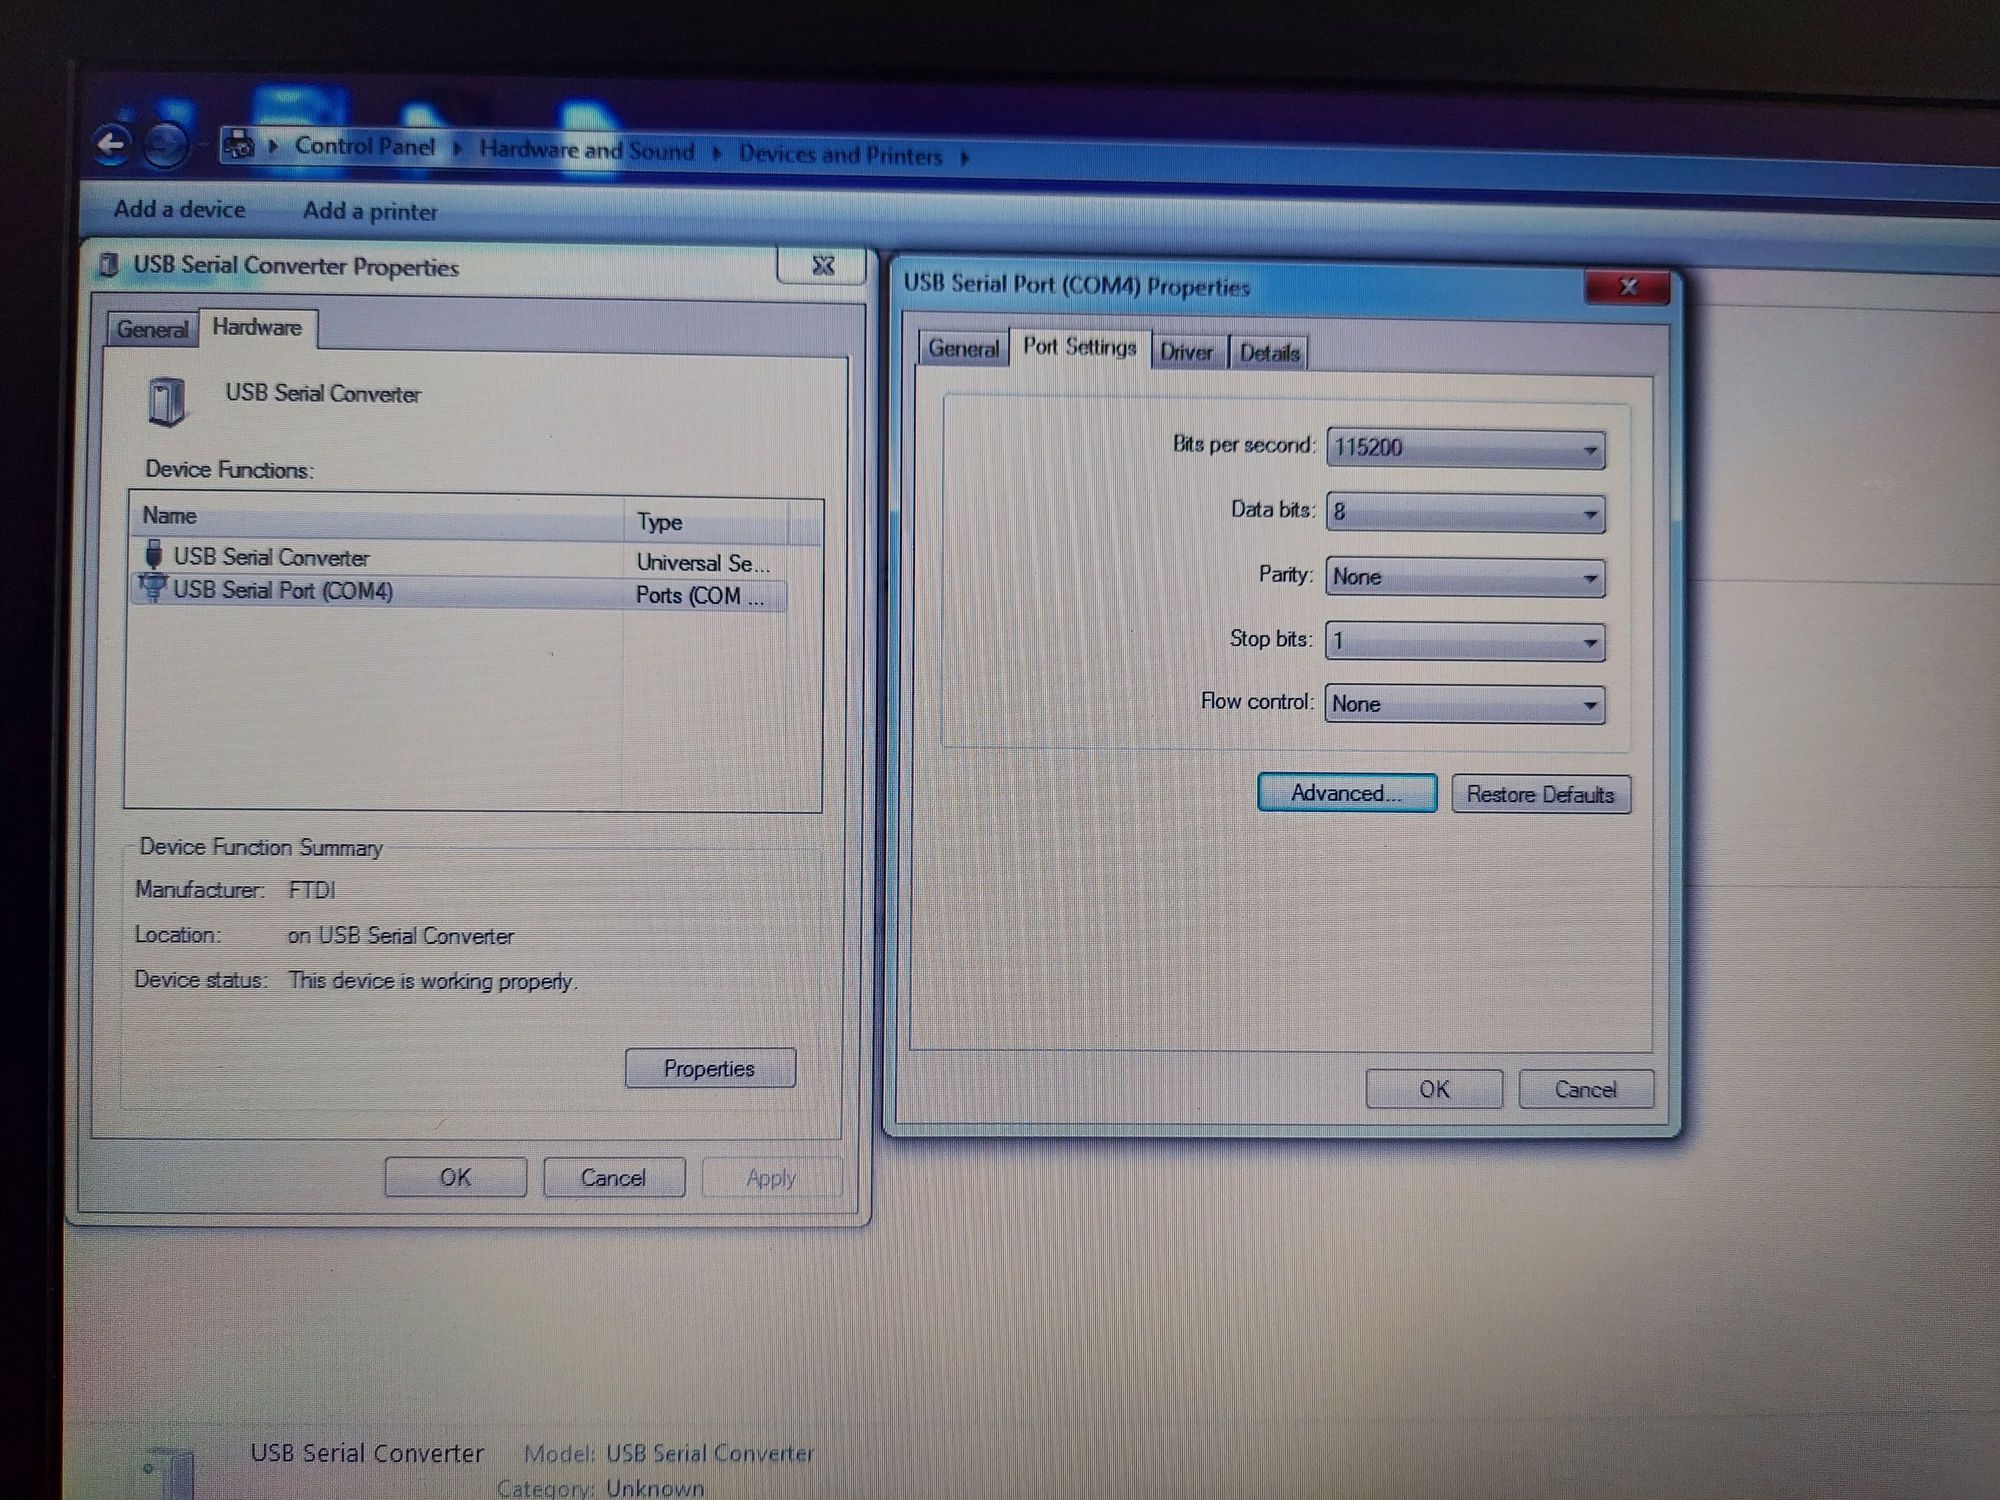Click Hardware and Sound breadcrumb
Viewport: 2000px width, 1500px height.
(586, 150)
